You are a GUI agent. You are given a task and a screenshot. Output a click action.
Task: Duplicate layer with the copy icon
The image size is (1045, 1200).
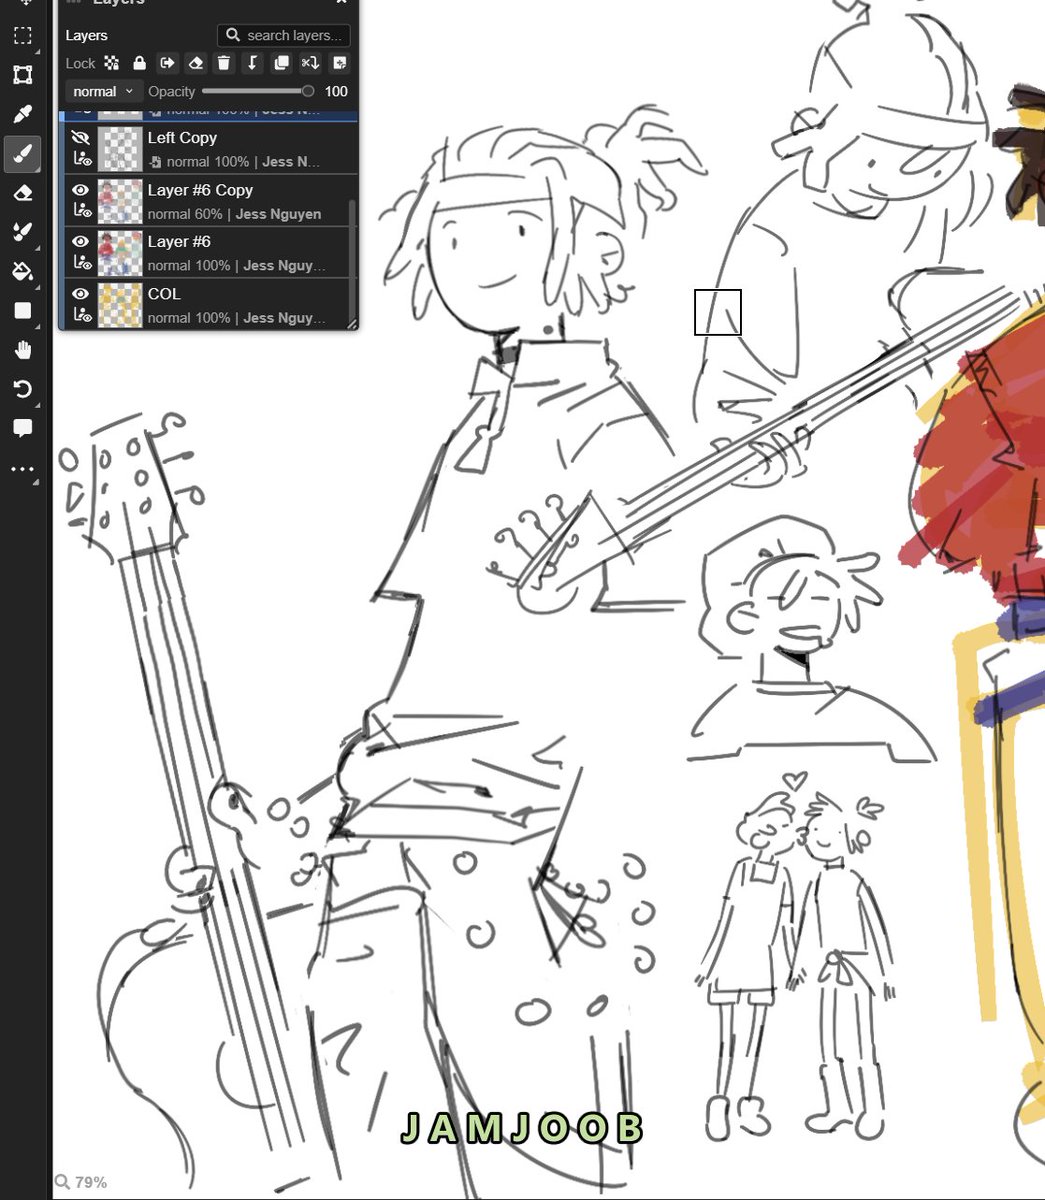tap(282, 63)
